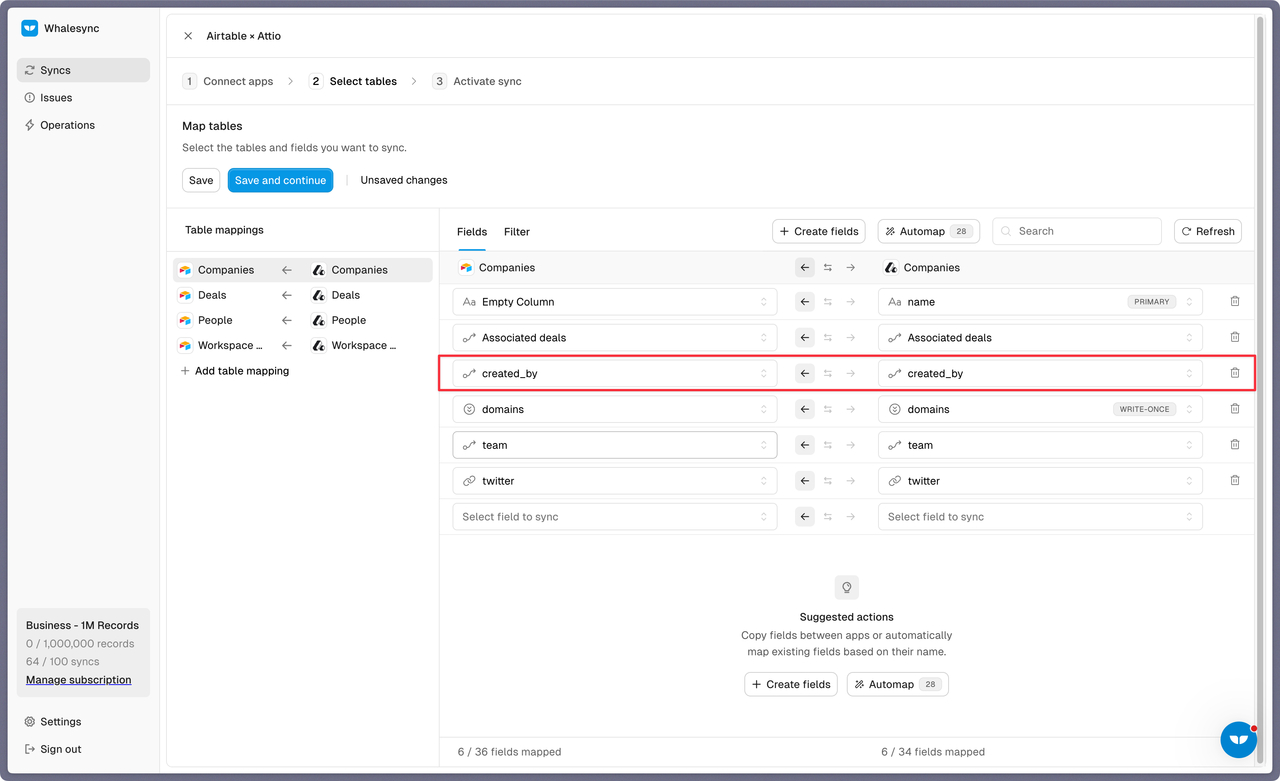Screen dimensions: 1280x781
Task: Open the Operations page
Action: click(83, 125)
